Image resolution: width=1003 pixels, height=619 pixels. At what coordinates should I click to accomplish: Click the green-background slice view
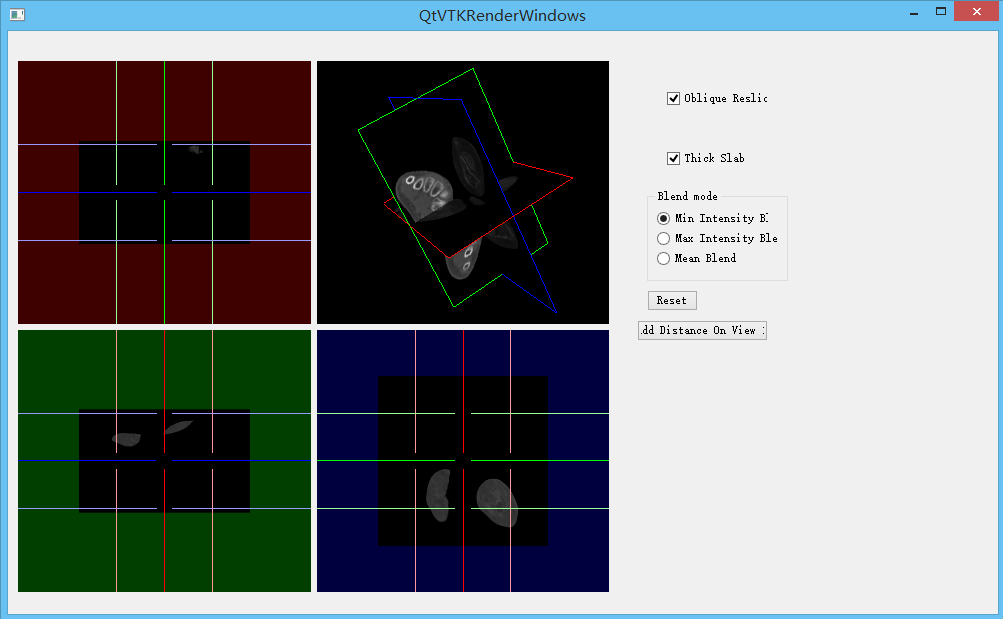click(164, 461)
